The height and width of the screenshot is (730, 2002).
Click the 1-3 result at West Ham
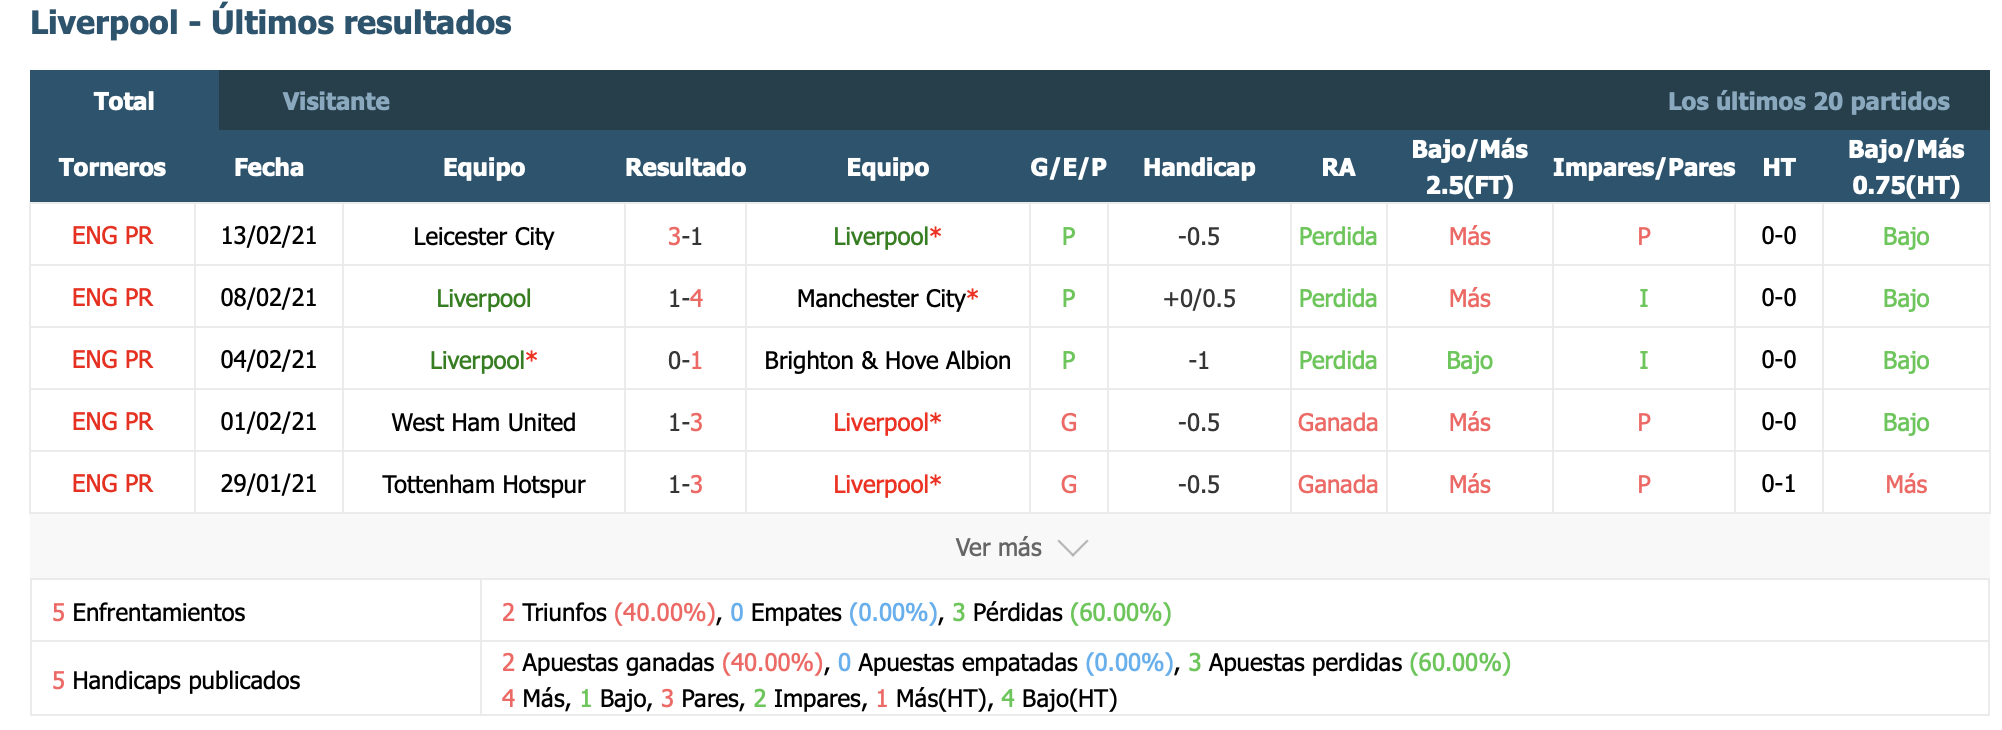(685, 422)
